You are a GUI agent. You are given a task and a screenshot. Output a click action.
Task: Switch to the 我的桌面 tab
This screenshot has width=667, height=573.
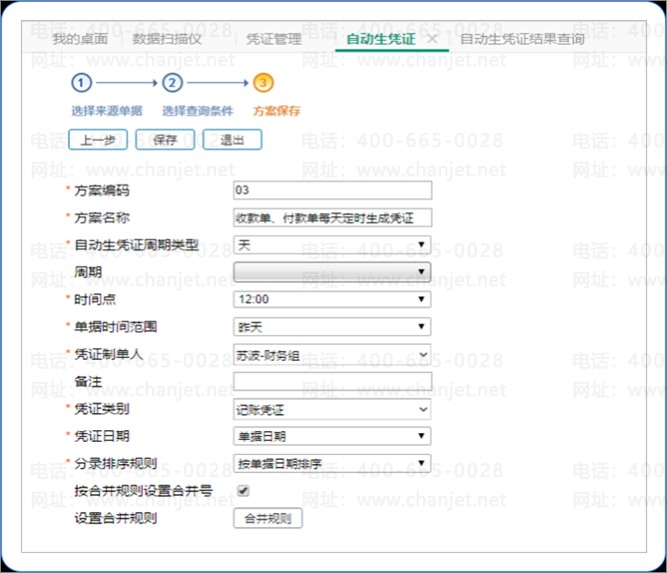(80, 39)
